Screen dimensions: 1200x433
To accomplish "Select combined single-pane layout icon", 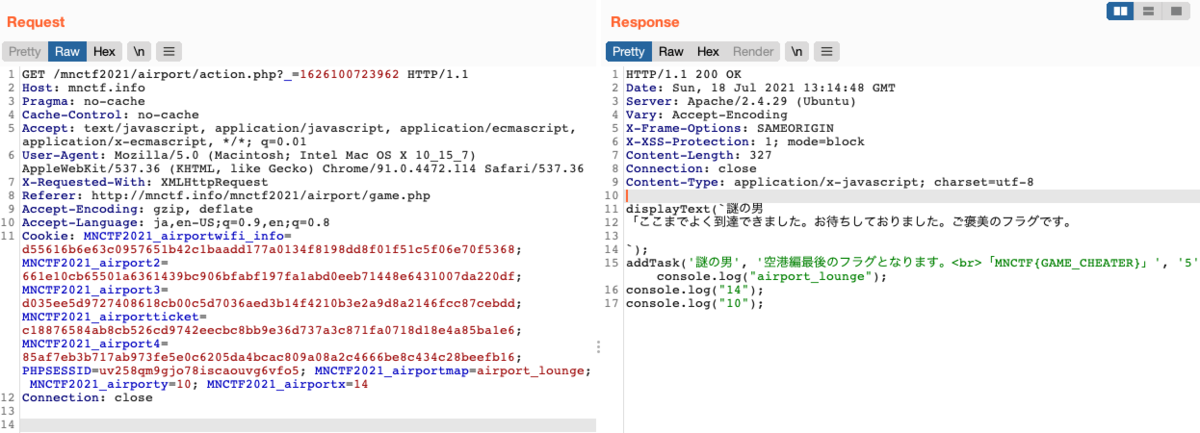I will (x=1176, y=11).
